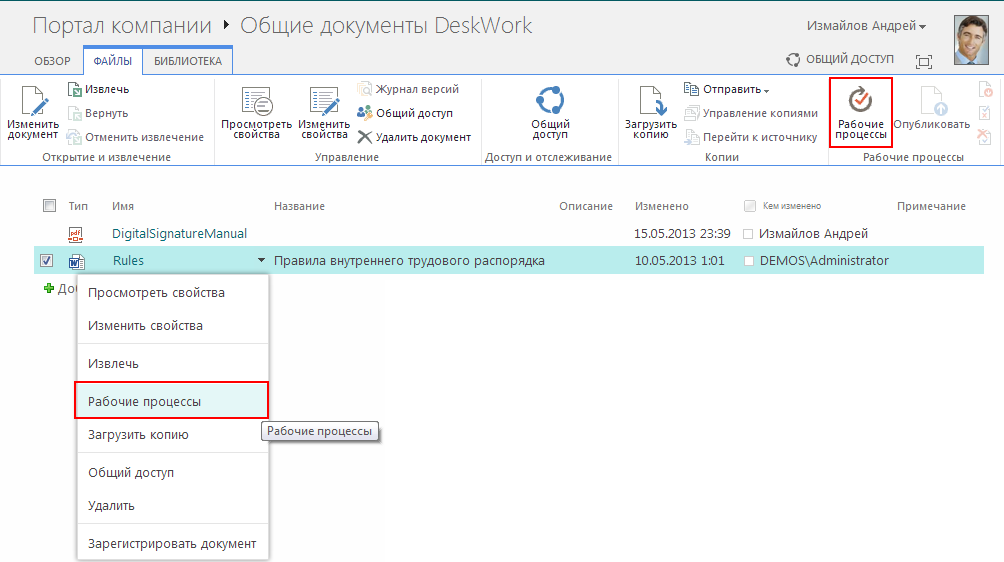Open the Портал компании breadcrumb link
The width and height of the screenshot is (1004, 562).
122,26
